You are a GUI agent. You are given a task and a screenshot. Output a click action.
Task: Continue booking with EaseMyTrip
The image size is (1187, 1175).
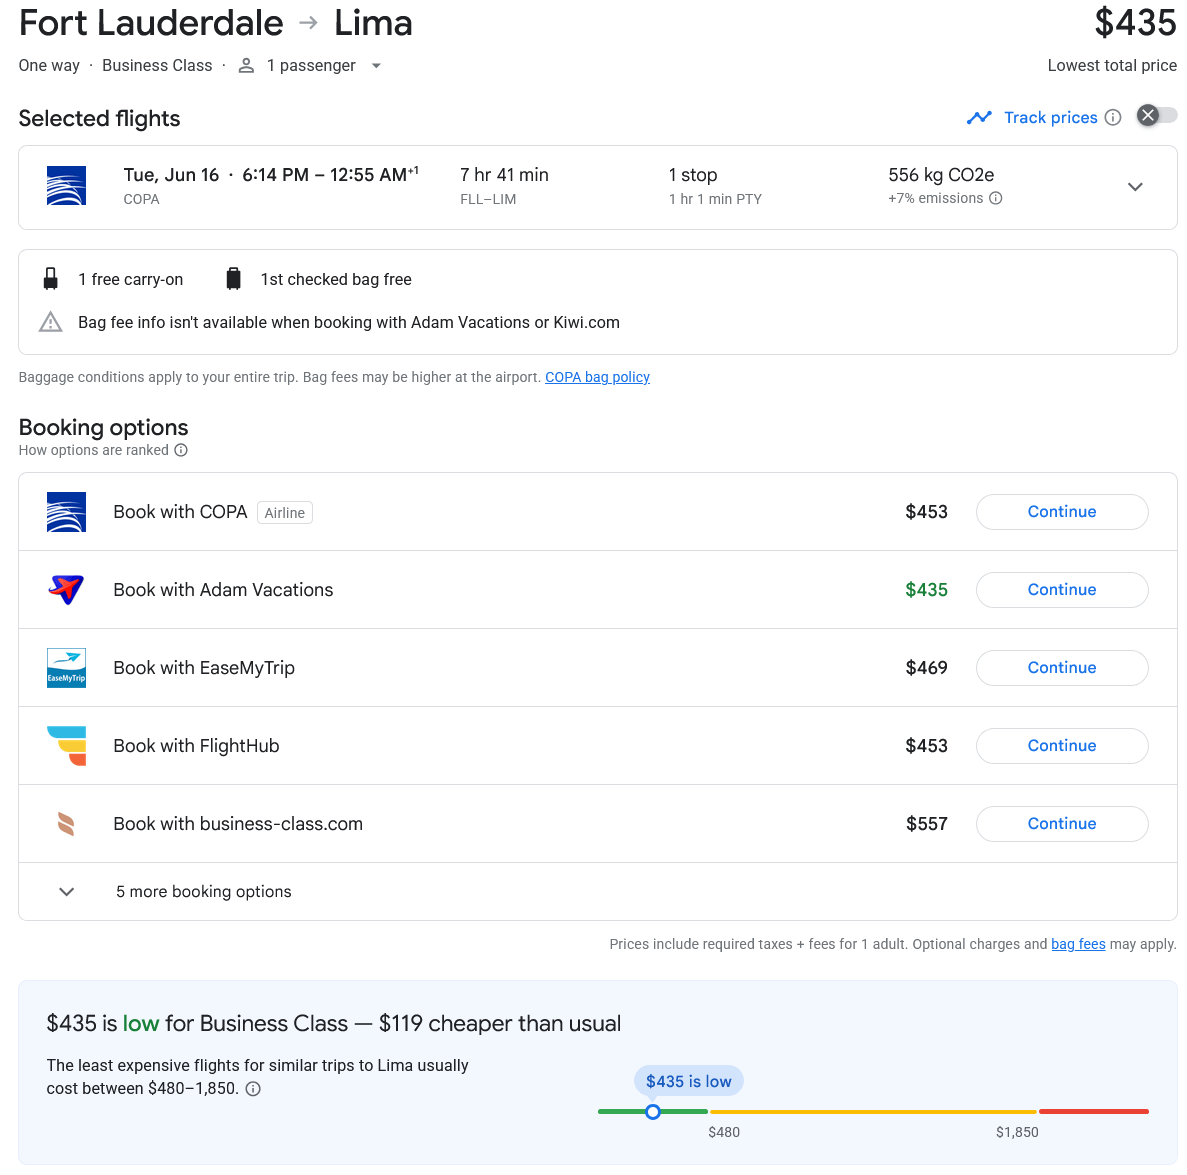coord(1061,668)
